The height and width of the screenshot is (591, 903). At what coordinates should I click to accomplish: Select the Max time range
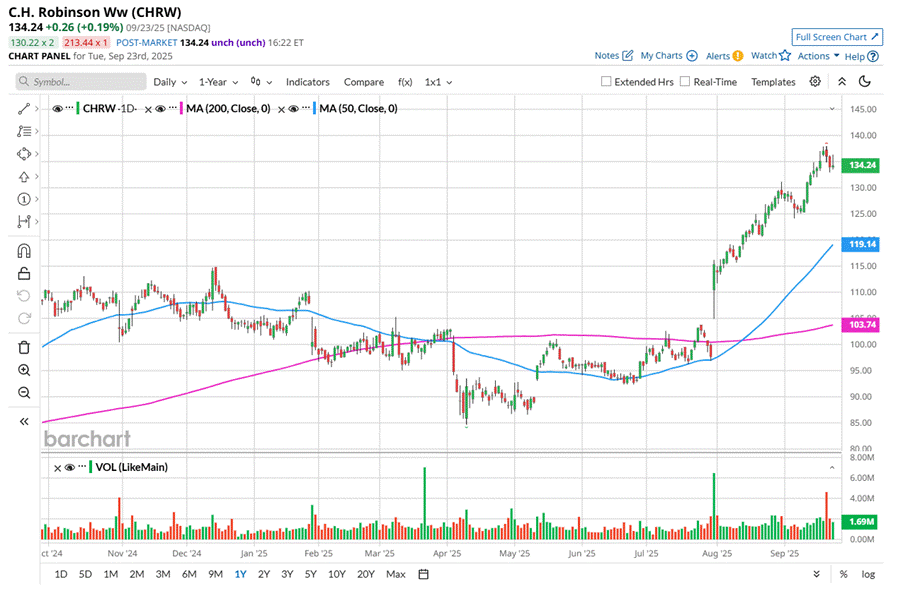pos(396,574)
